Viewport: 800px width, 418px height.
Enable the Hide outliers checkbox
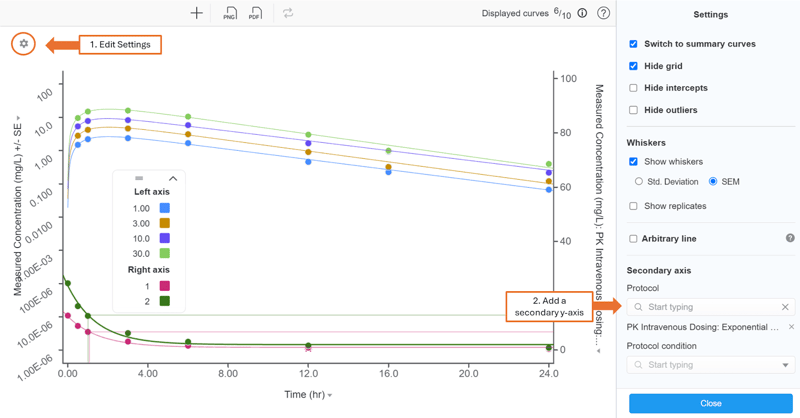pos(633,110)
